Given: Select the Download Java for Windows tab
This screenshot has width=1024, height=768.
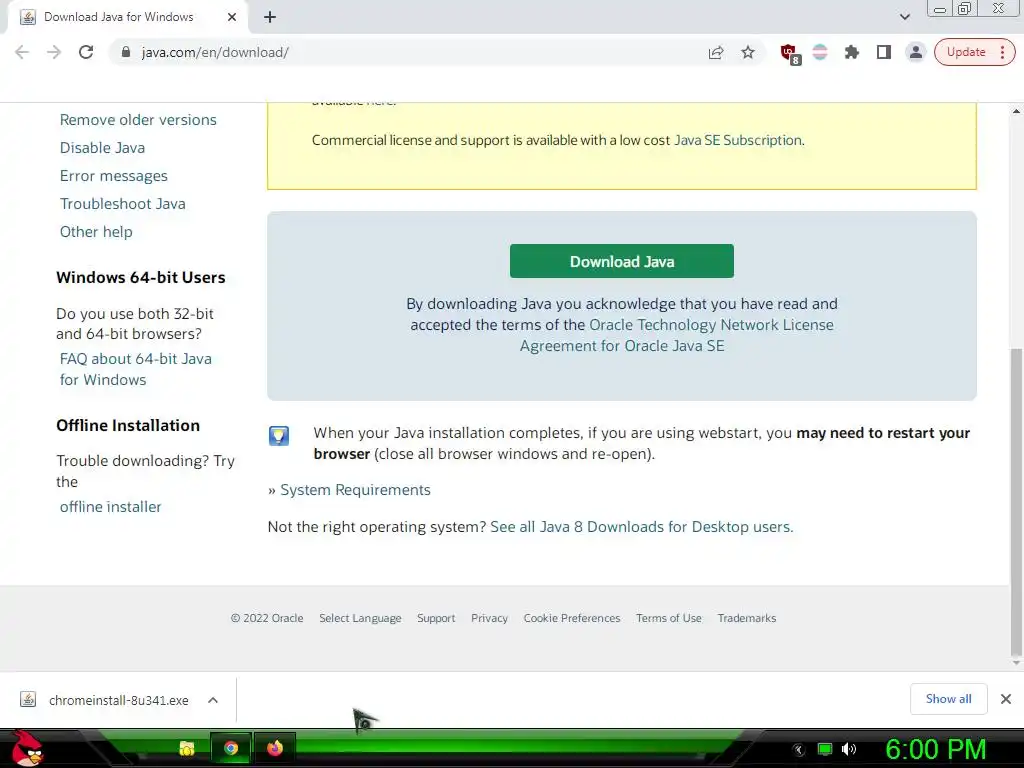Looking at the screenshot, I should 118,17.
